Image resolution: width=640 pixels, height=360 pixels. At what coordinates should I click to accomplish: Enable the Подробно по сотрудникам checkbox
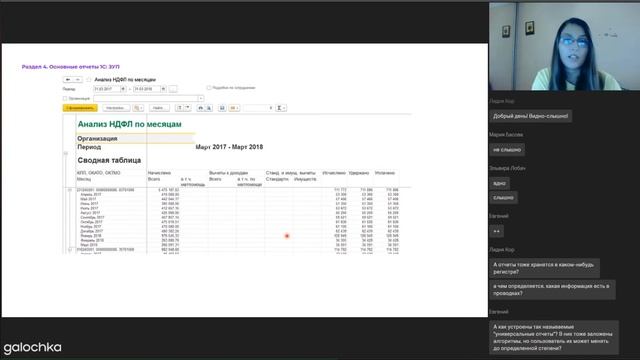coord(209,88)
